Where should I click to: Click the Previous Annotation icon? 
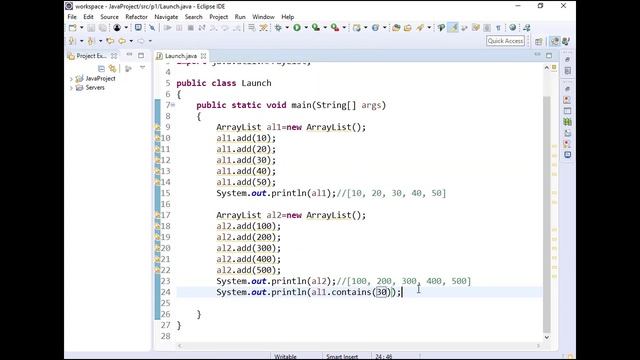[x=91, y=41]
